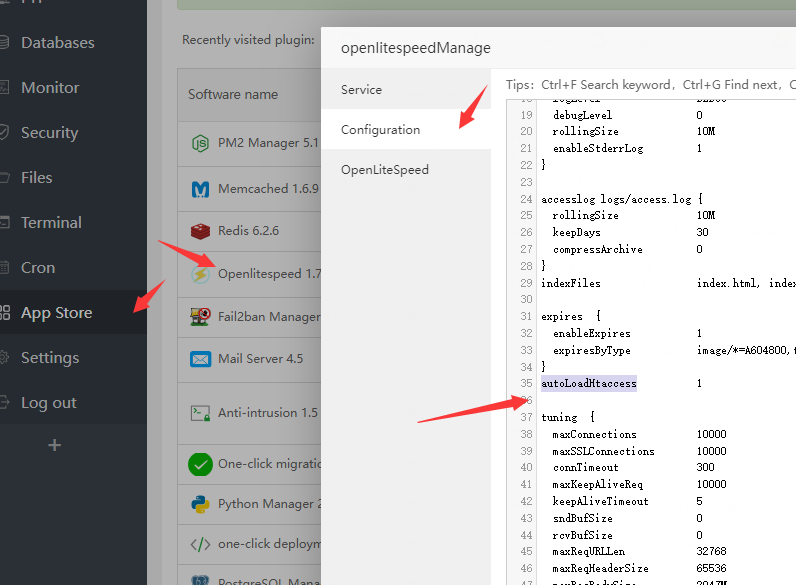Viewport: 796px width, 585px height.
Task: Click the connTimeout config line
Action: point(585,468)
